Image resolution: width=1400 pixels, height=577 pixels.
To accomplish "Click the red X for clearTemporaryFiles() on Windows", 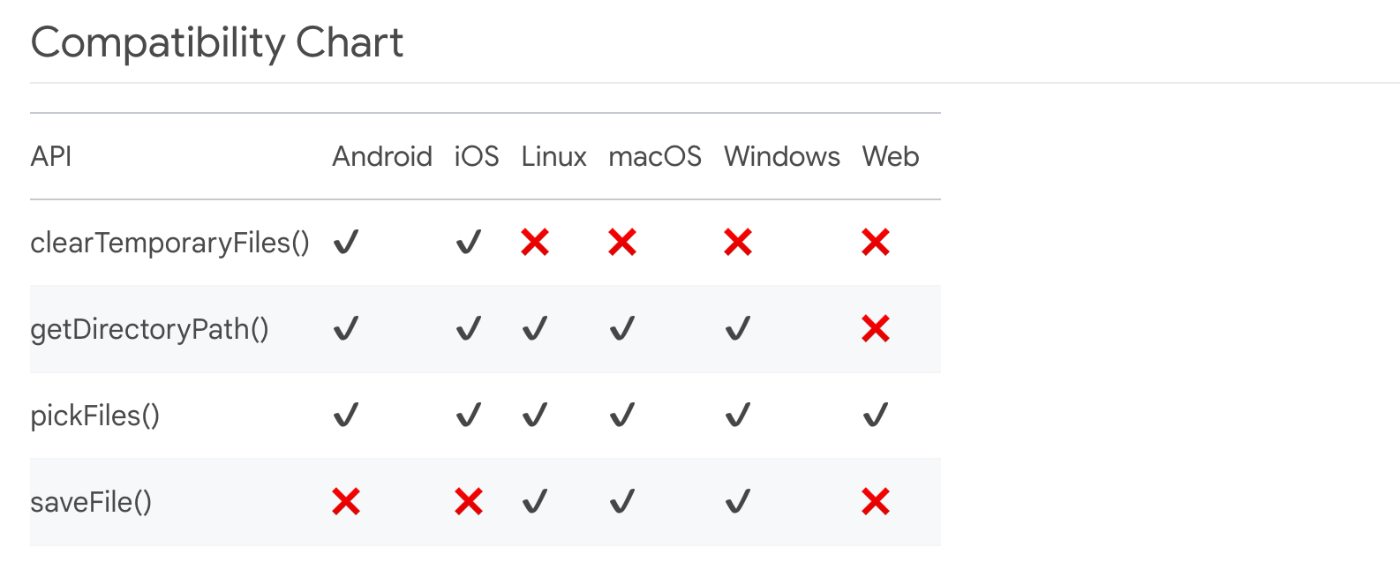I will pos(738,242).
